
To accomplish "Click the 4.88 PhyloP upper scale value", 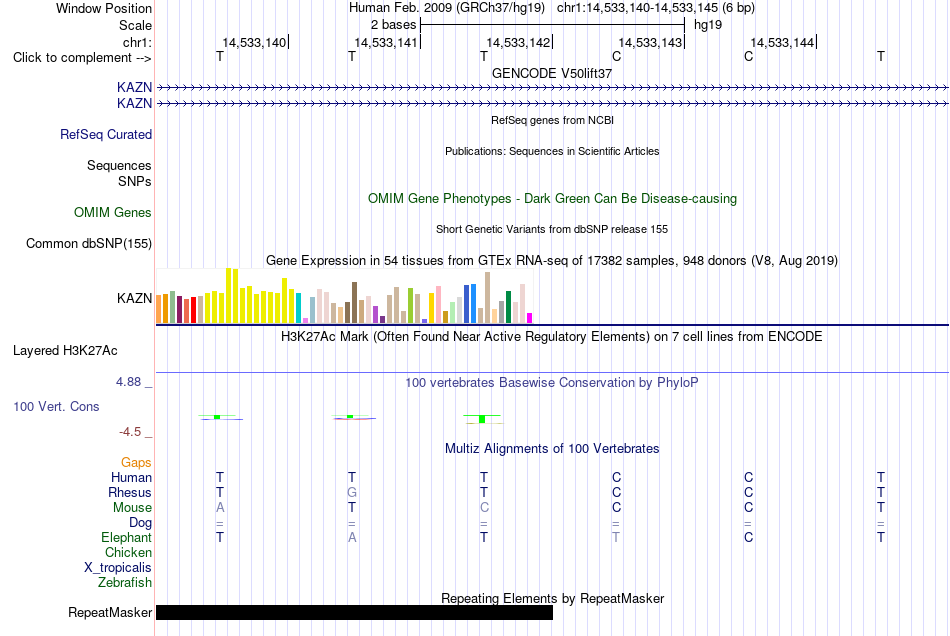I will pos(128,382).
